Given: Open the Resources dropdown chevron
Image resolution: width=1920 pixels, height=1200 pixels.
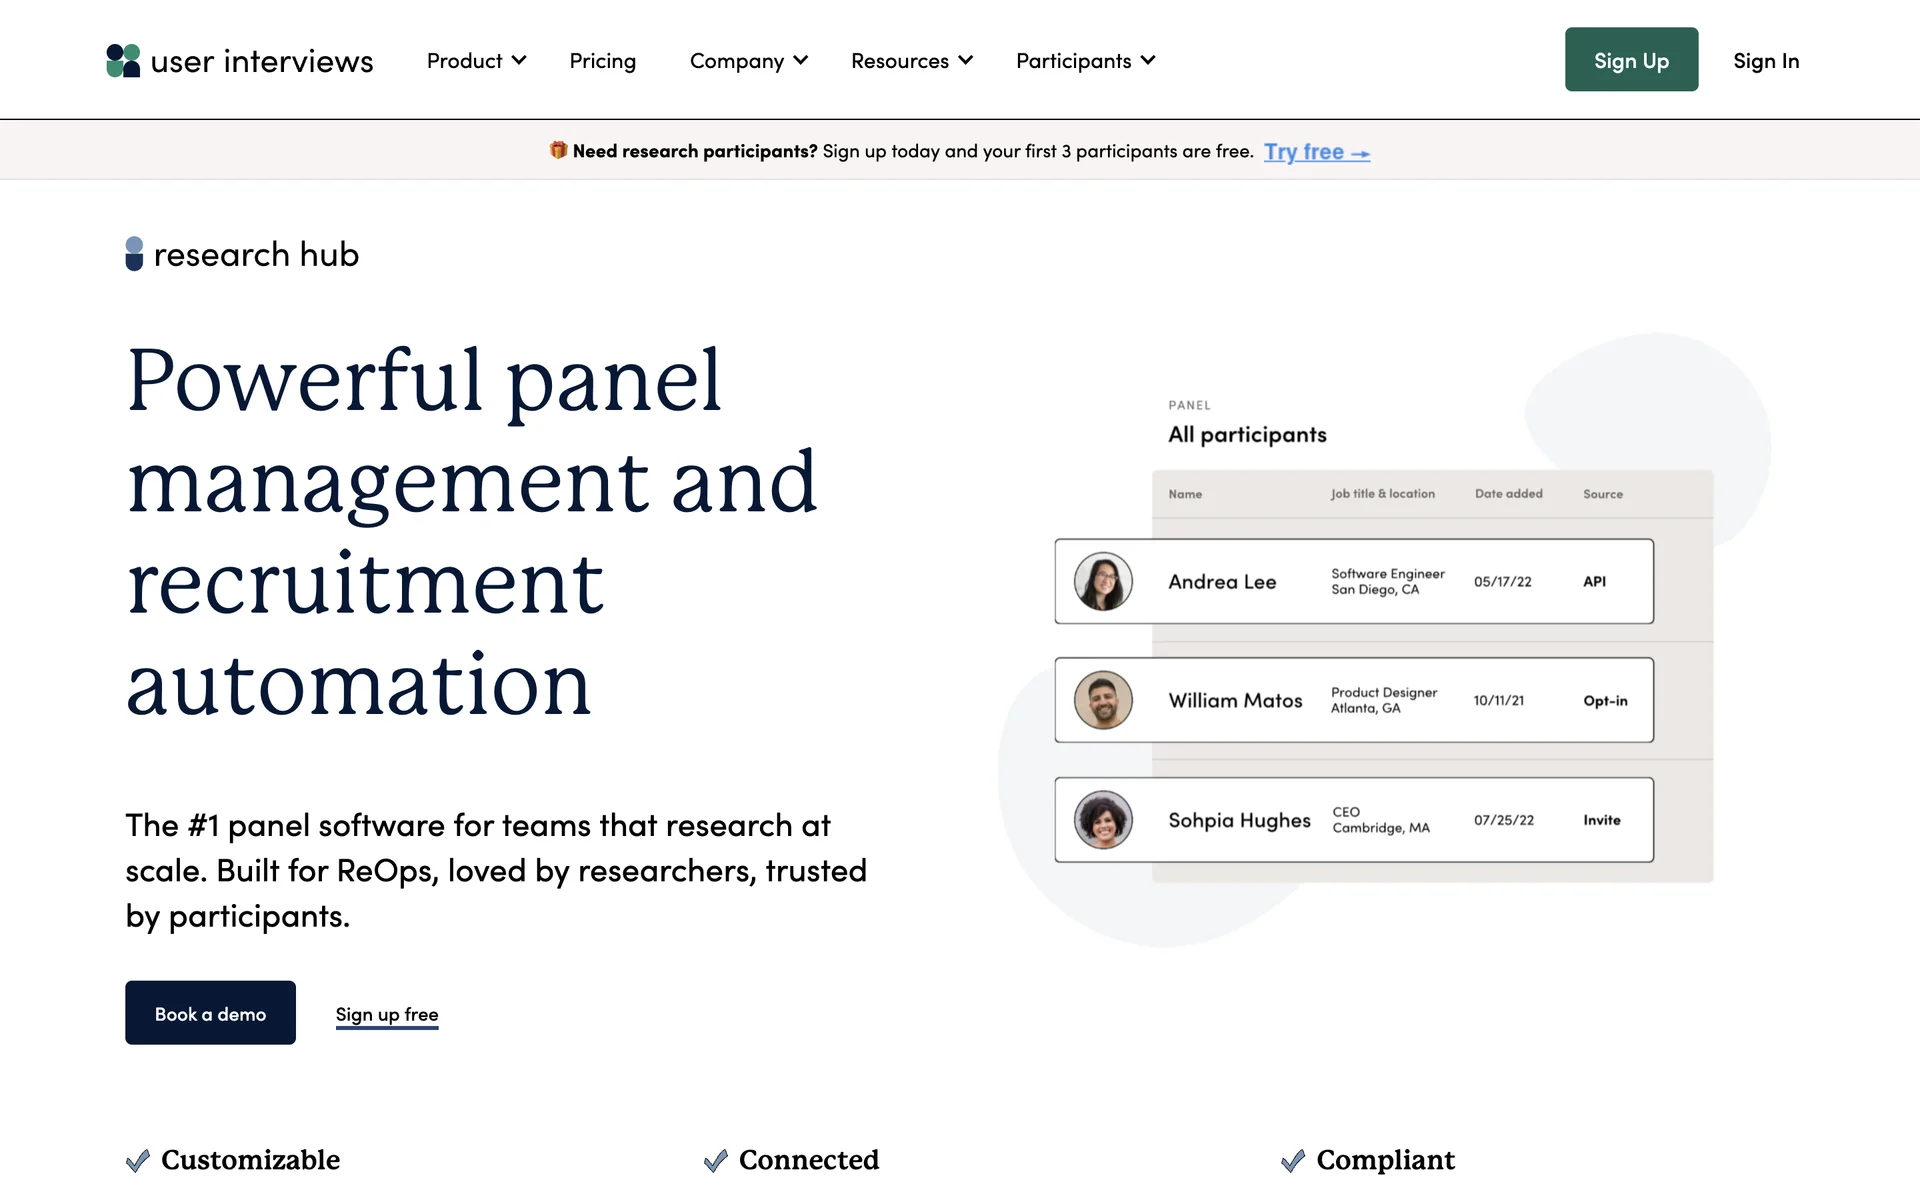Looking at the screenshot, I should [x=965, y=61].
